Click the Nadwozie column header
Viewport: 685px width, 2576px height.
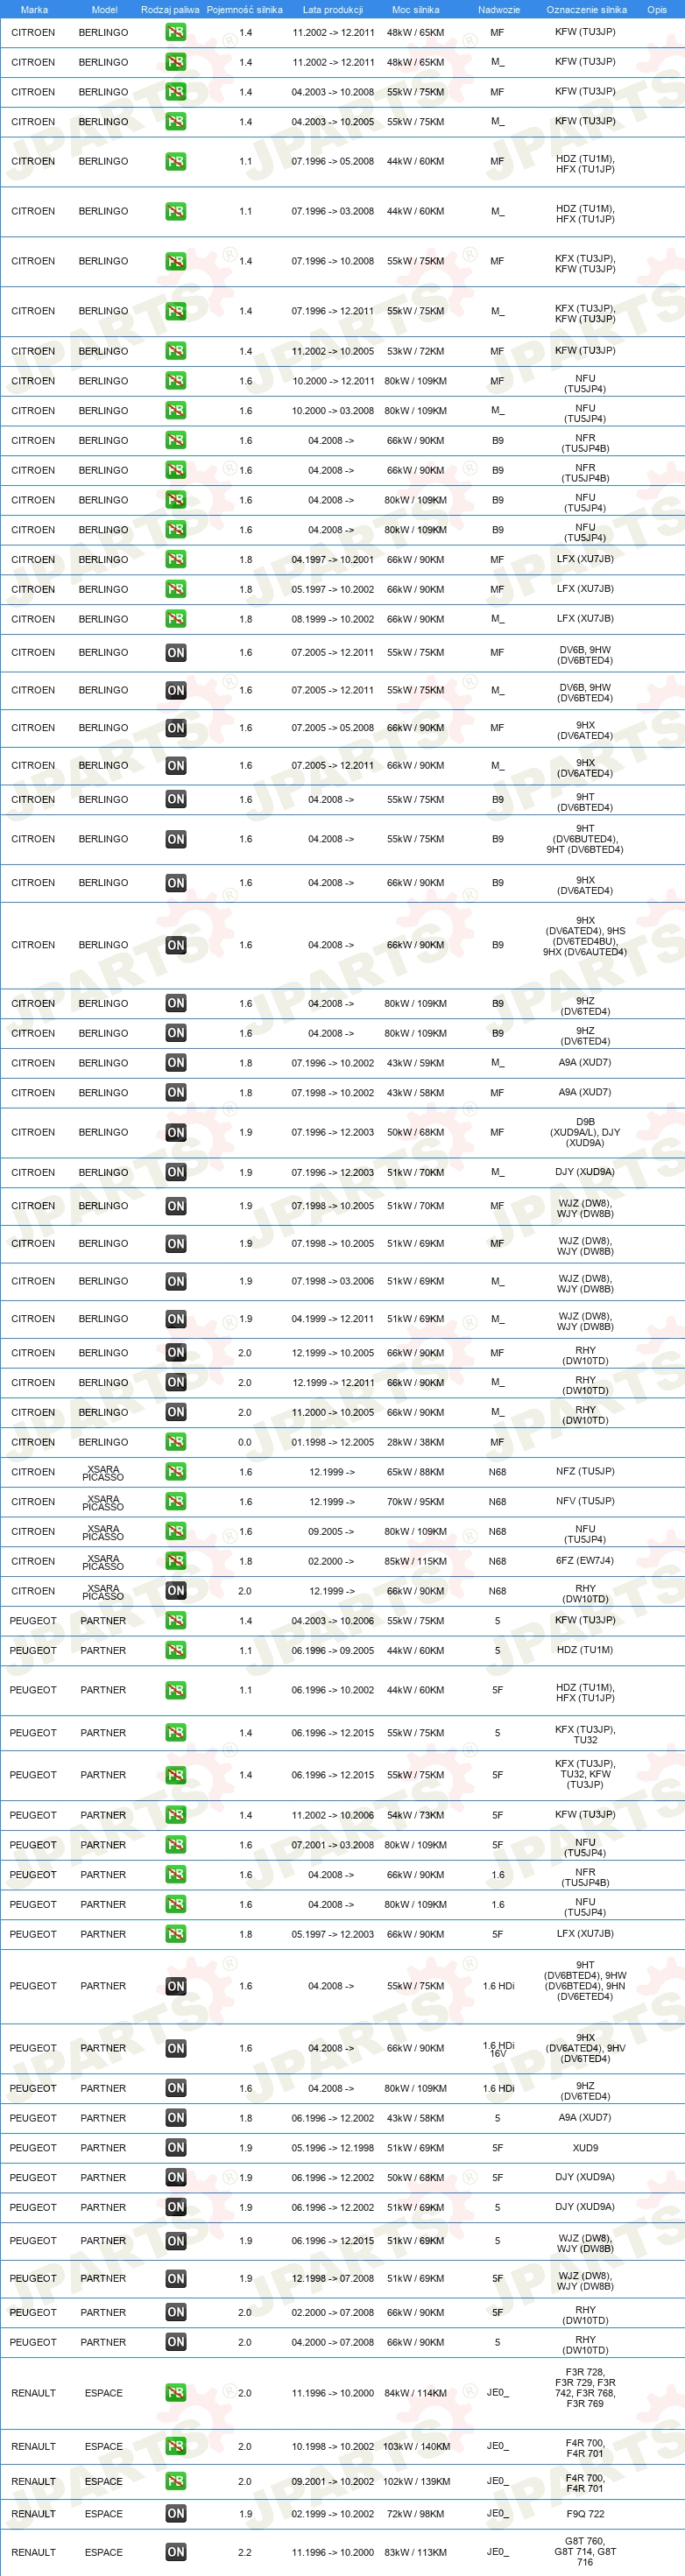coord(499,9)
